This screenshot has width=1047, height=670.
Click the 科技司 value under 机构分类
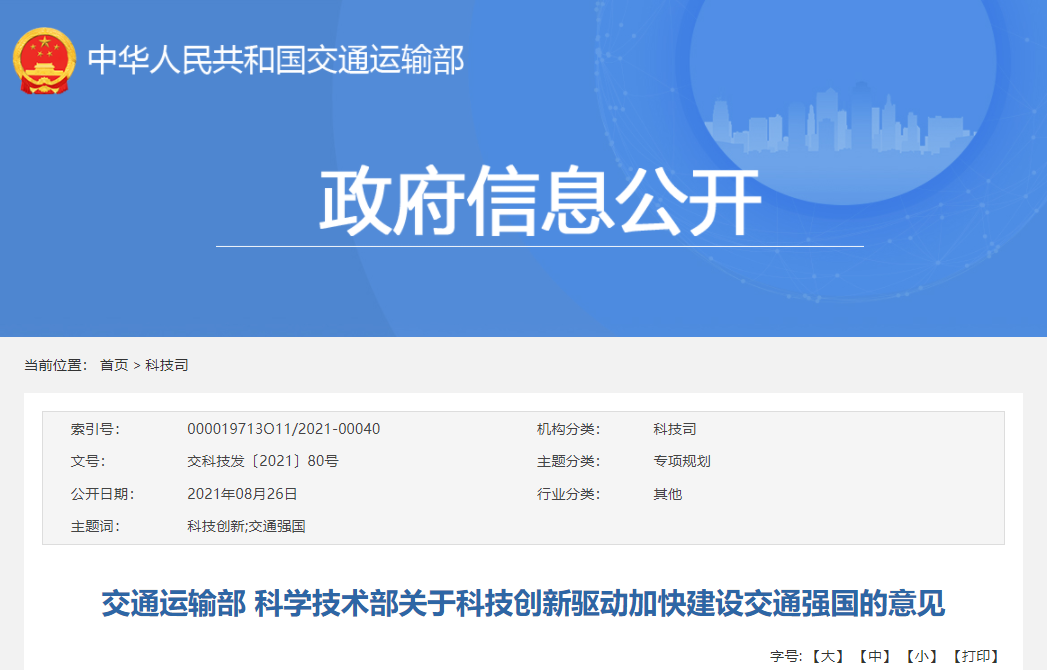pyautogui.click(x=674, y=429)
